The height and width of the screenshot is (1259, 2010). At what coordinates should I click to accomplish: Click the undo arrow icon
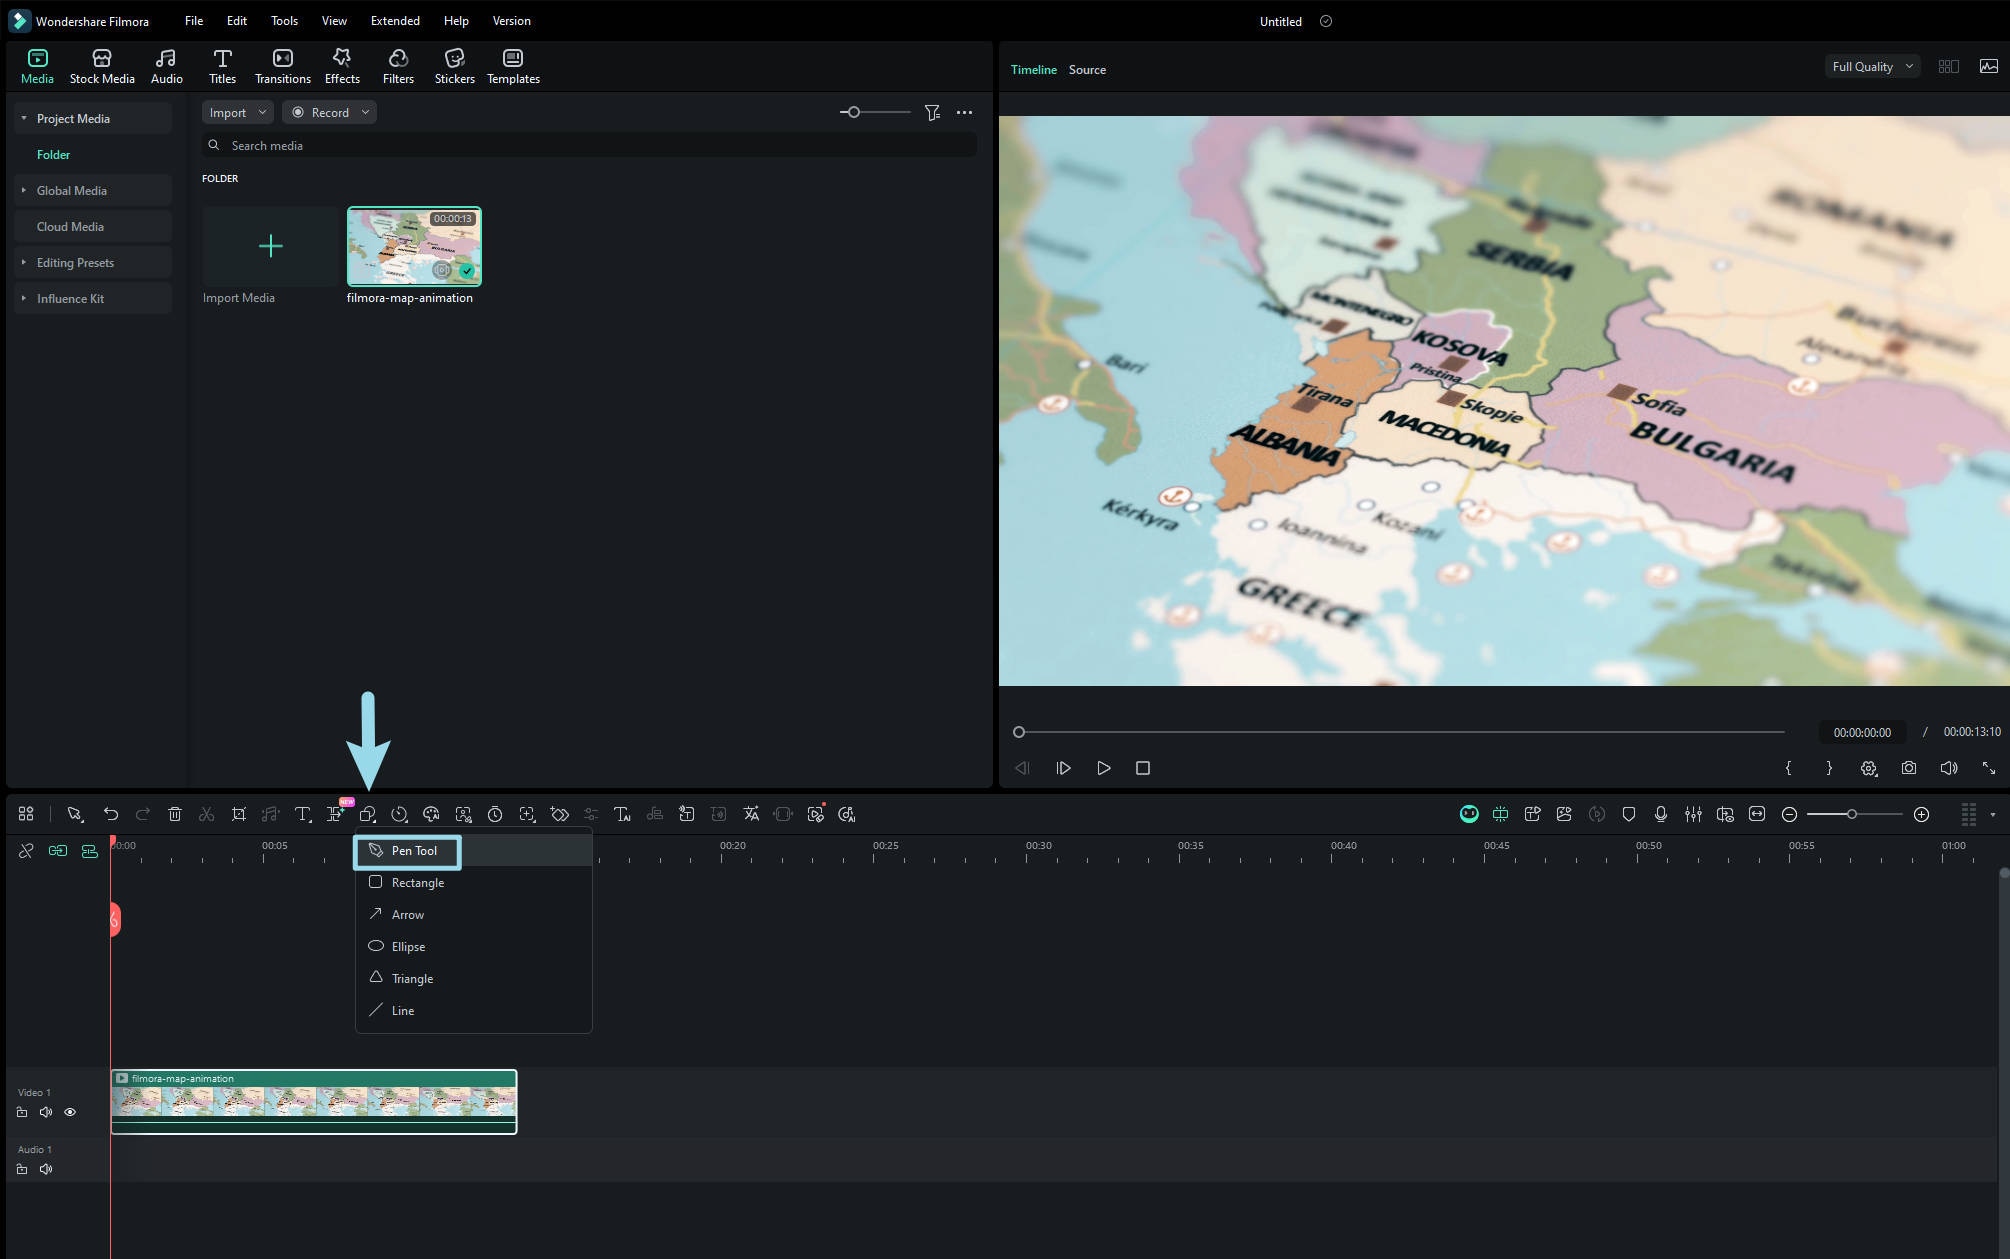111,814
